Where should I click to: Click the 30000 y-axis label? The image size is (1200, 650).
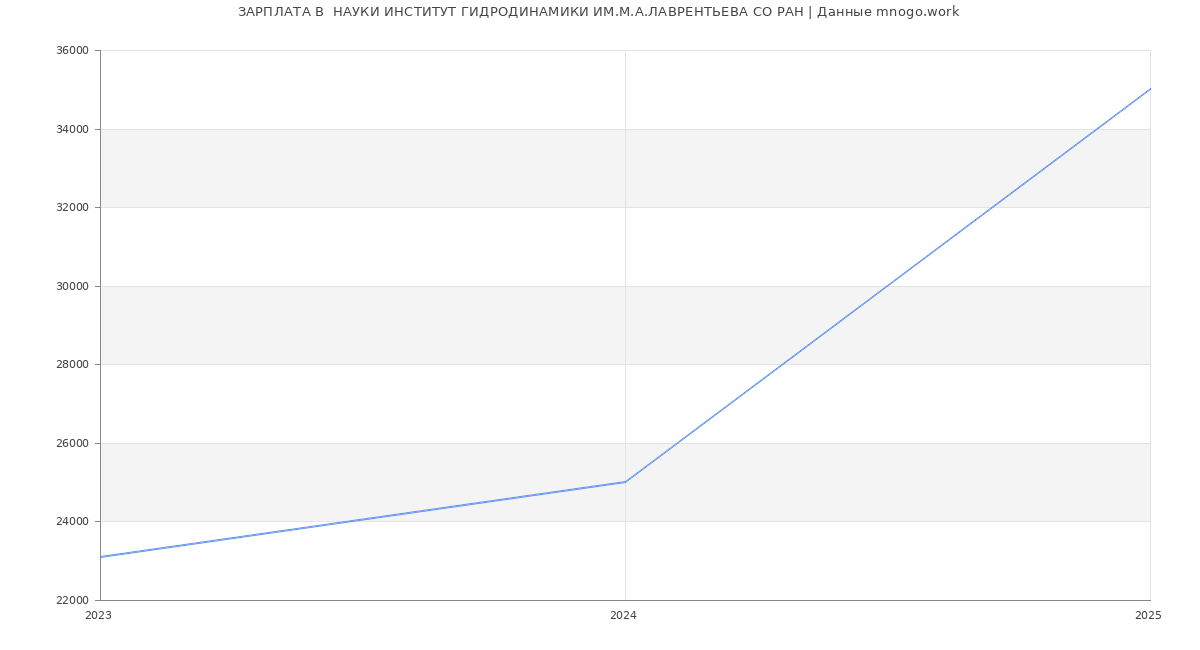tap(73, 286)
